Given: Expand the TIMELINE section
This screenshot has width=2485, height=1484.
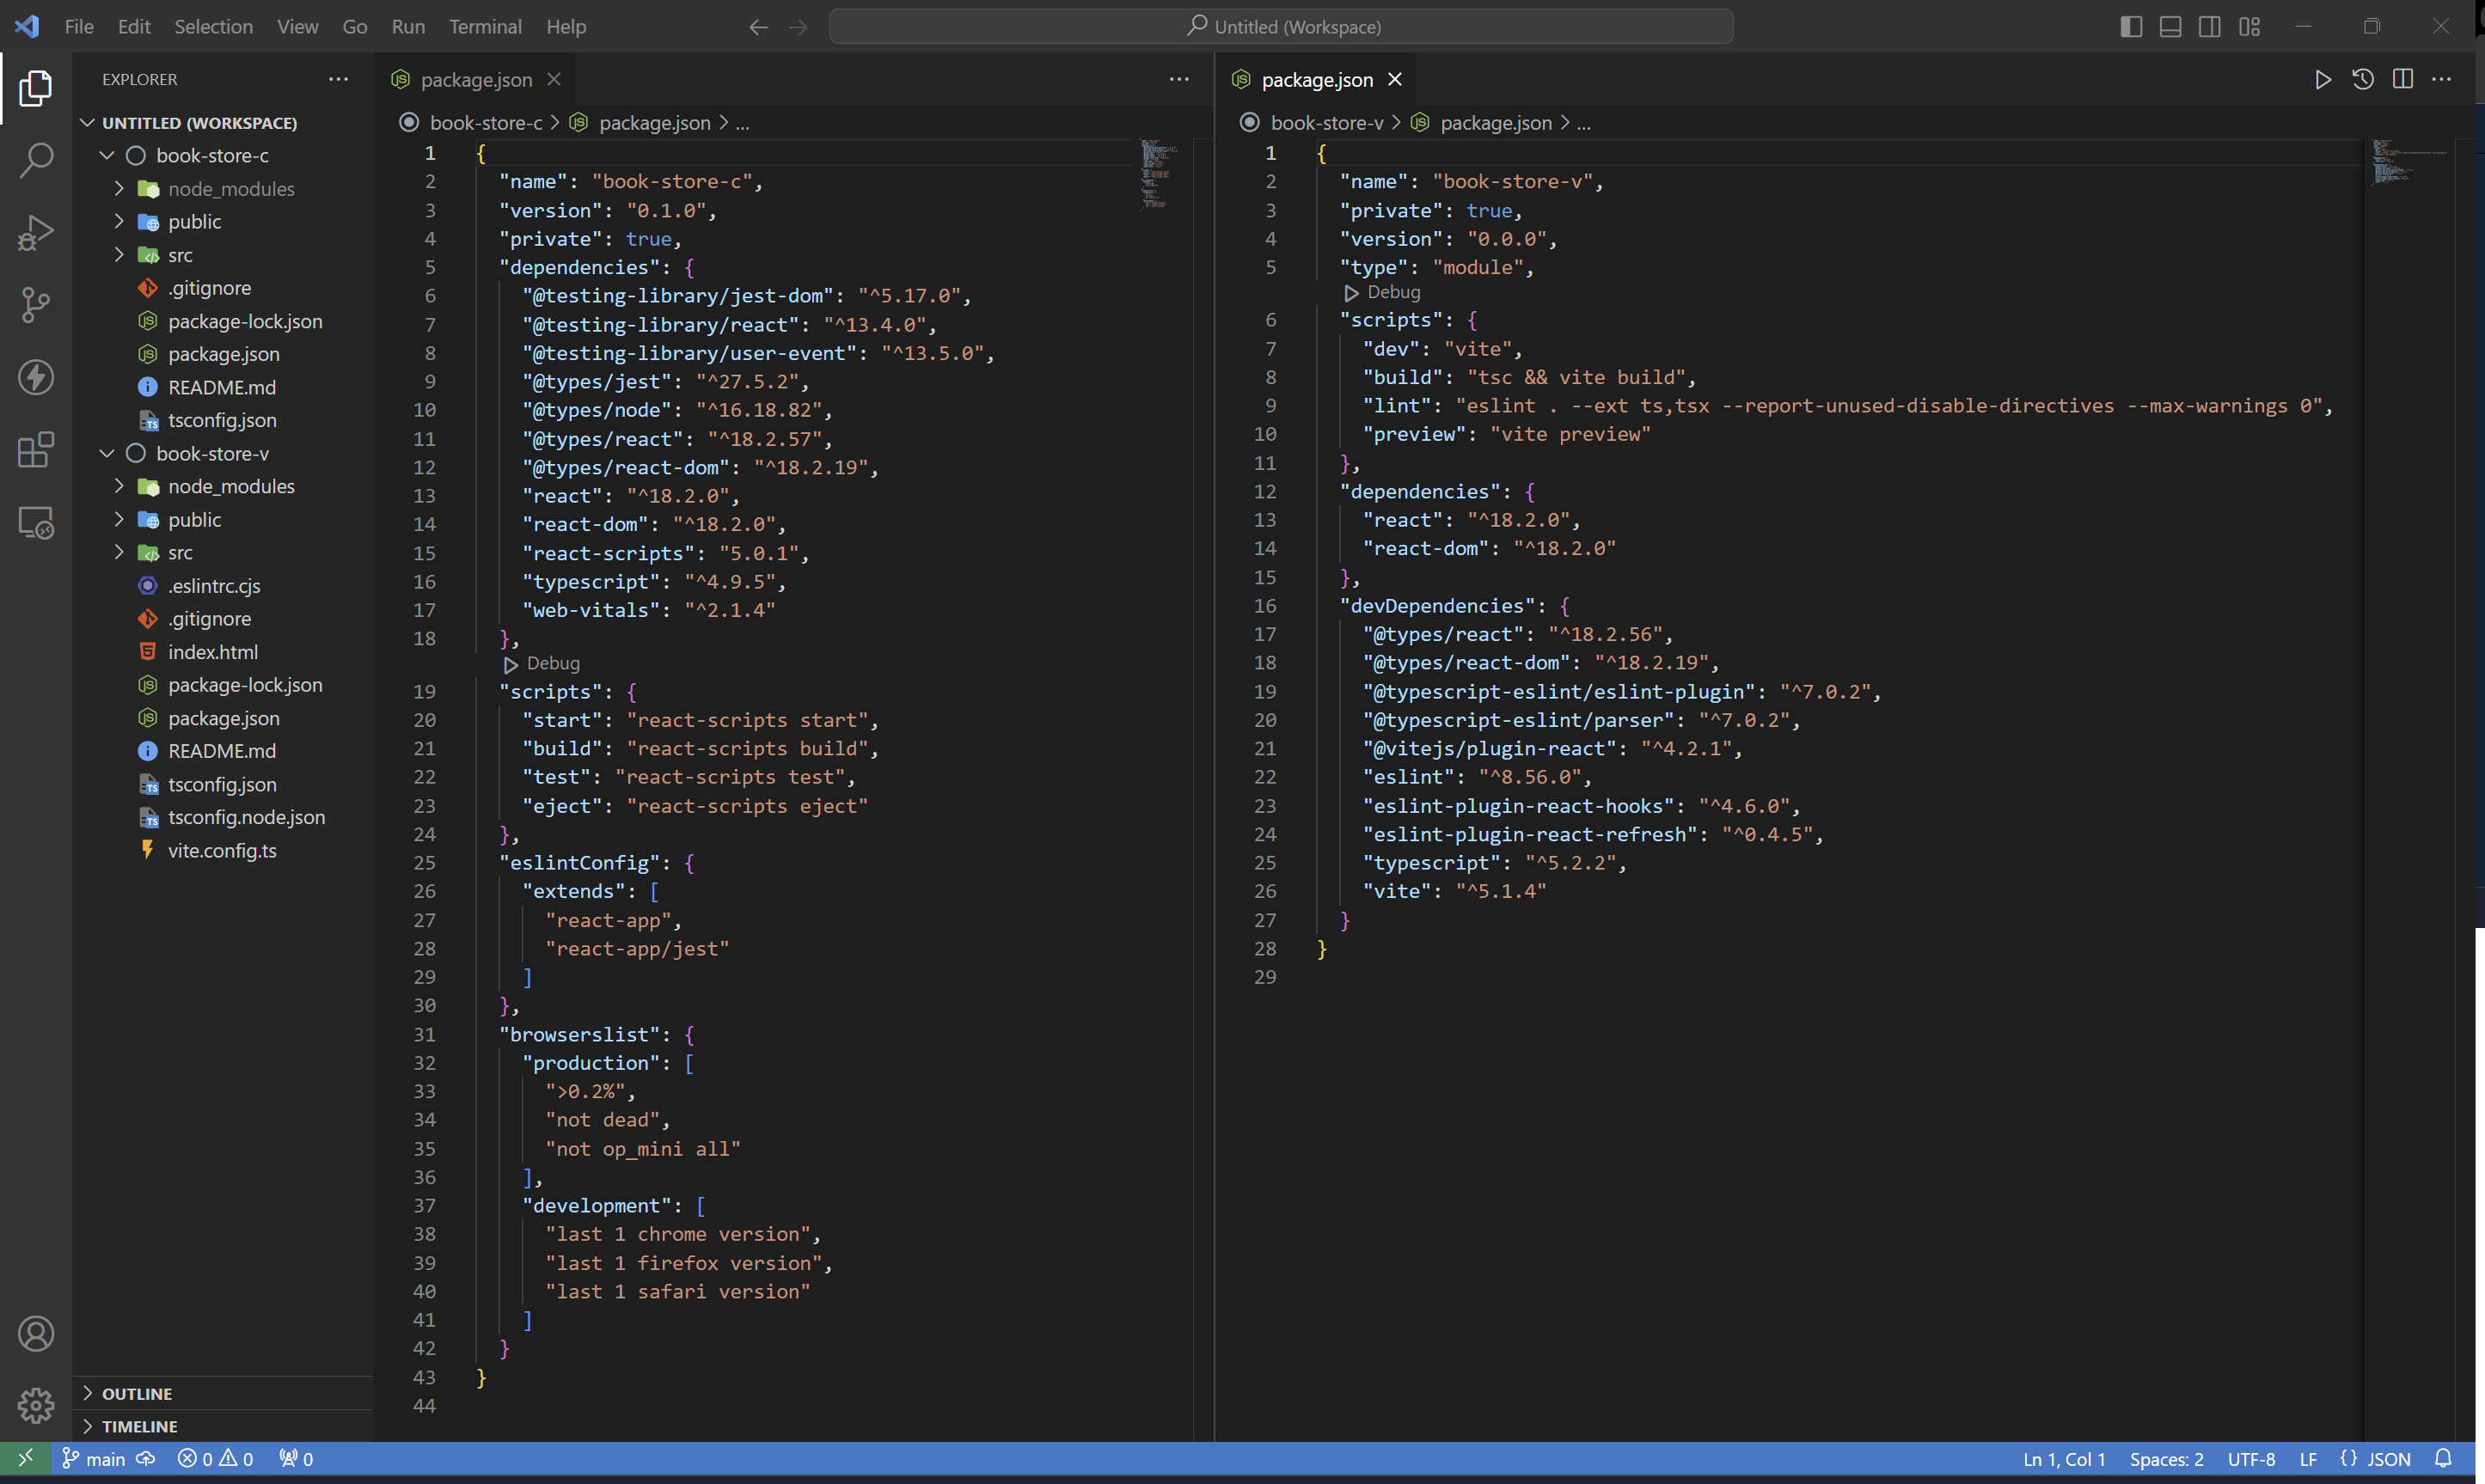Looking at the screenshot, I should (222, 1426).
